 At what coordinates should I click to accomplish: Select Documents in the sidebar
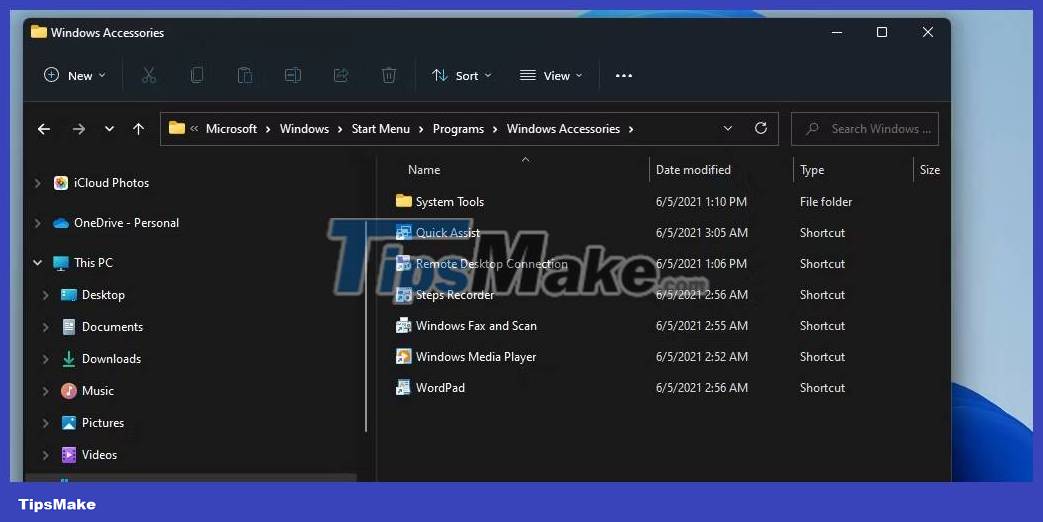[112, 326]
